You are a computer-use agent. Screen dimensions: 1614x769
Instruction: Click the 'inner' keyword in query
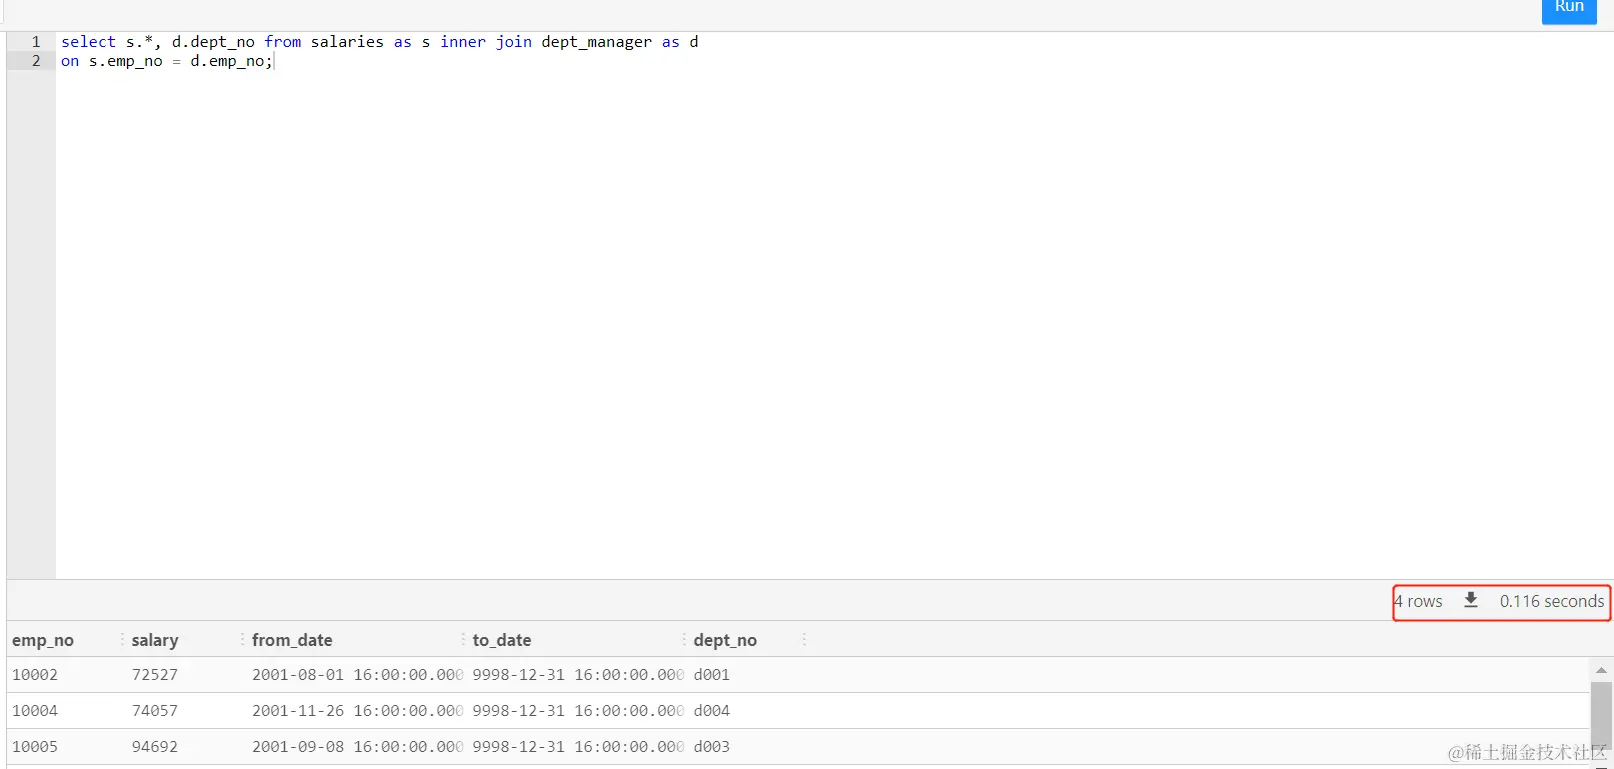[x=463, y=42]
